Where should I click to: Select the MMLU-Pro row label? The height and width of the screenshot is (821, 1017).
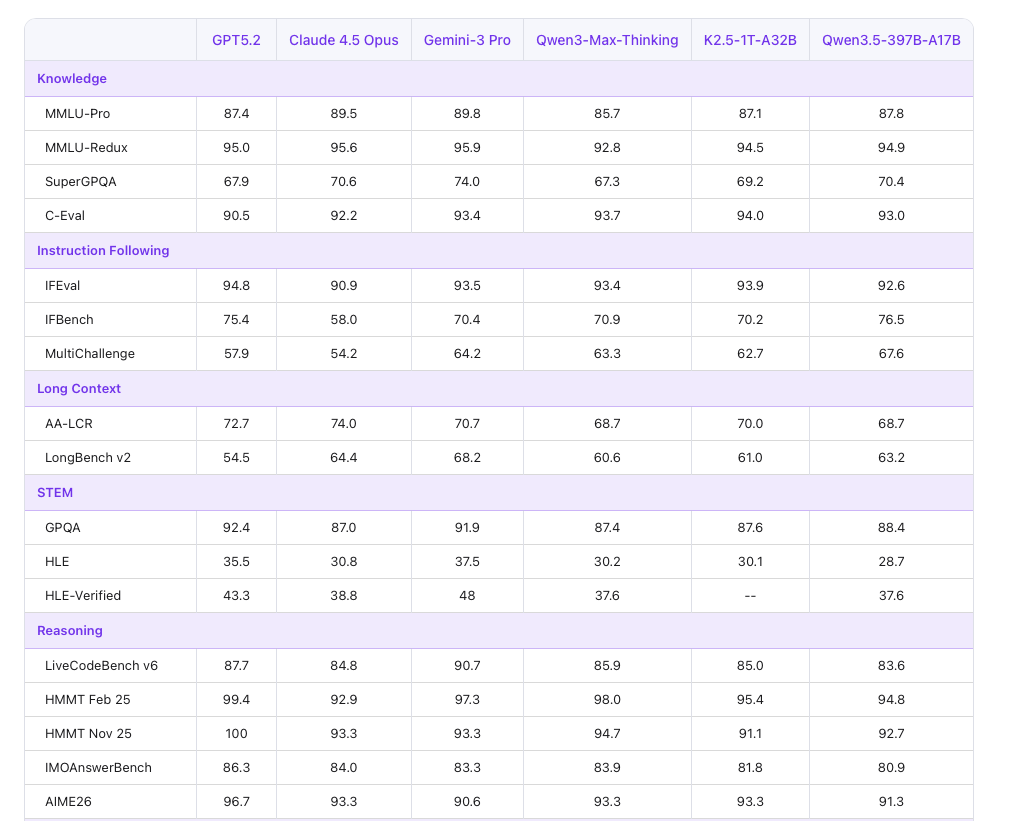click(78, 113)
